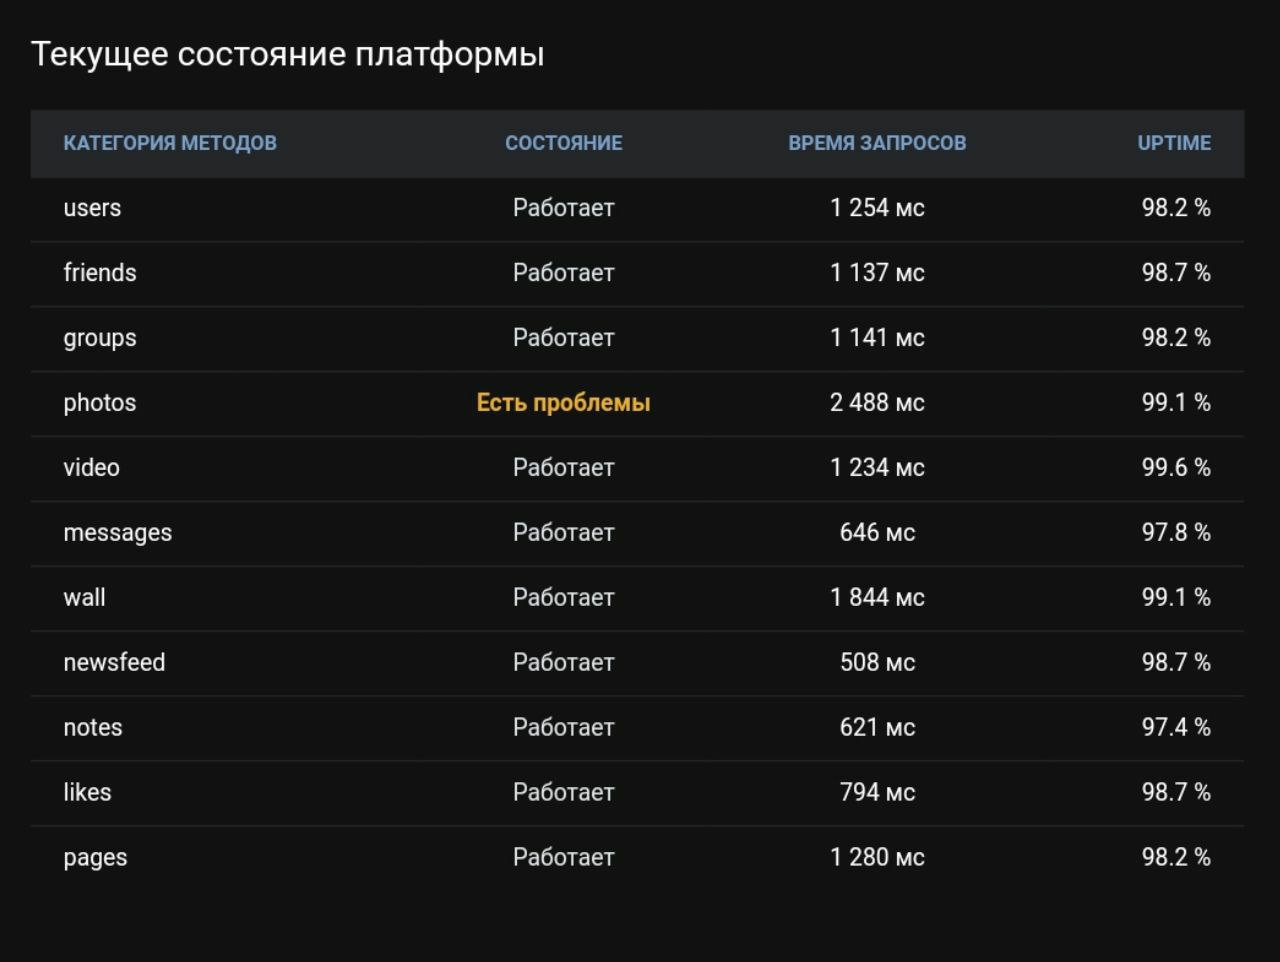1280x962 pixels.
Task: Click the 'Работает' status for messages
Action: tap(563, 533)
